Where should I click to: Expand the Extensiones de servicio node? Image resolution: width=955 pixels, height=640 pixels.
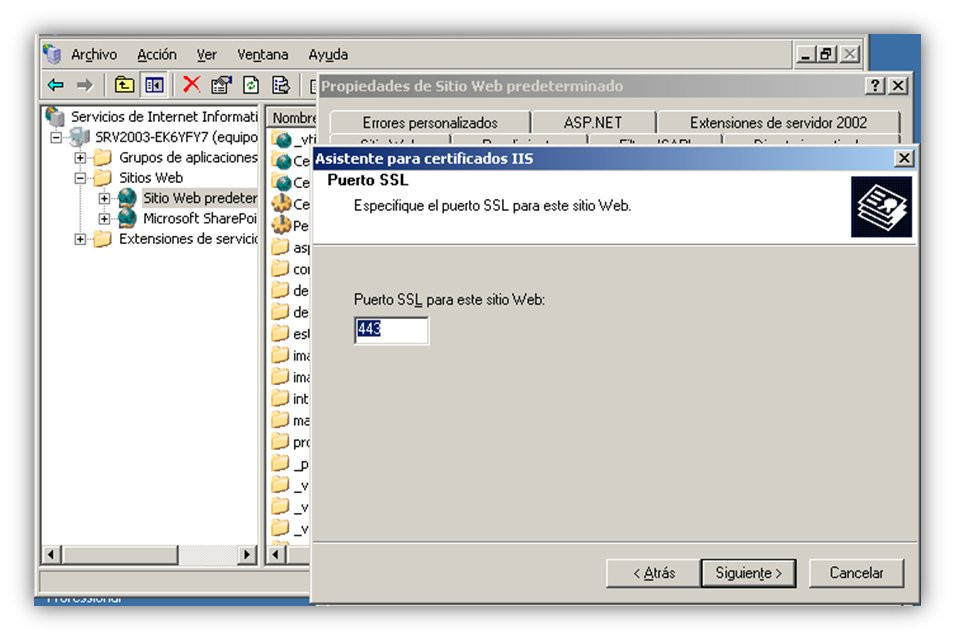[80, 239]
